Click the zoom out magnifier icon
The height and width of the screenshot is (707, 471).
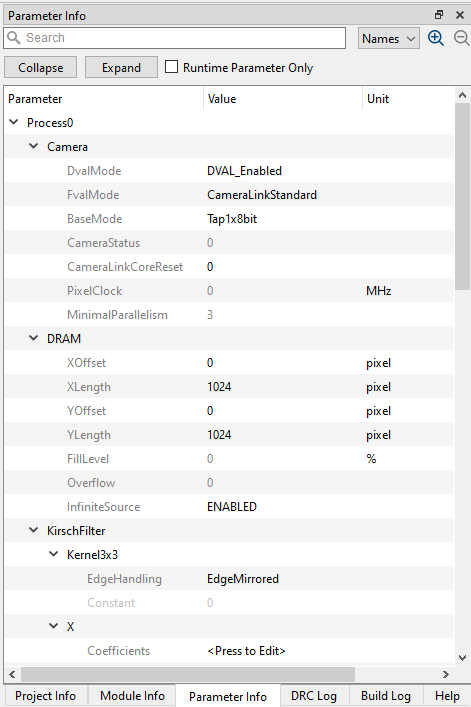coord(462,38)
